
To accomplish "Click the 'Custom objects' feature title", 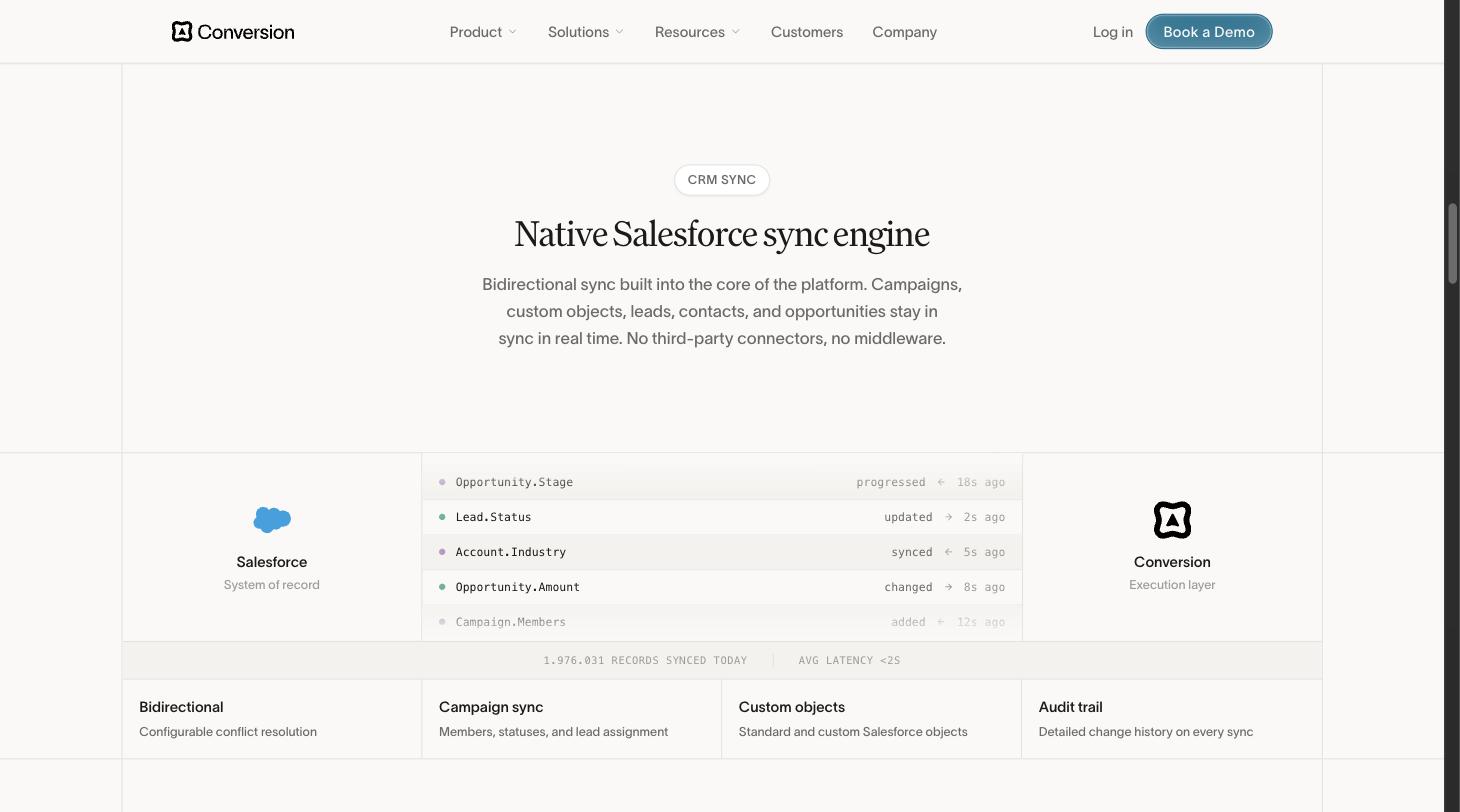I will 792,707.
